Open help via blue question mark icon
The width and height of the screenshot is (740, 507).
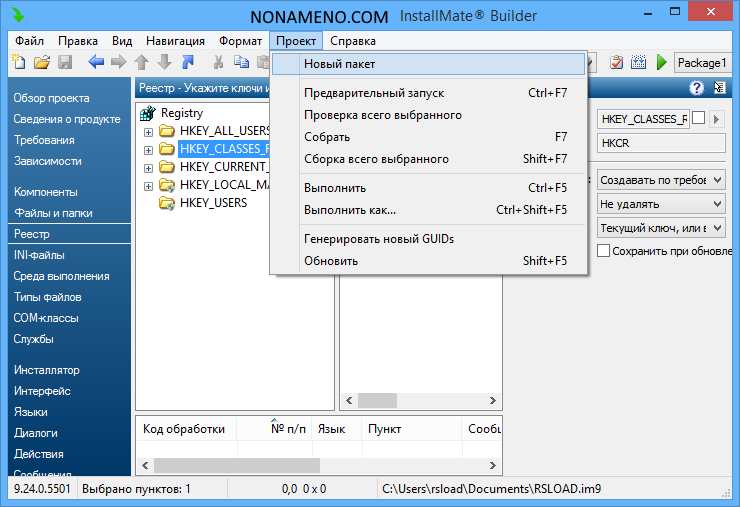[696, 89]
